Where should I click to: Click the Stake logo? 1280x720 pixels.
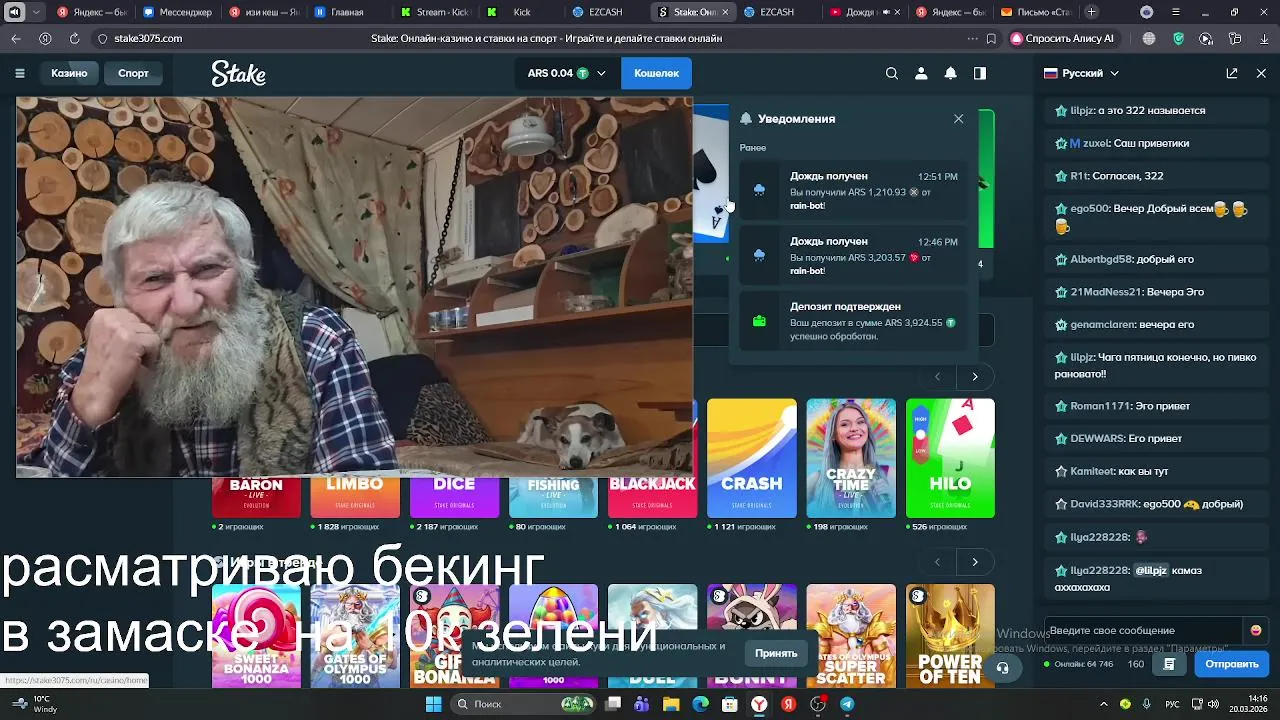pos(238,73)
